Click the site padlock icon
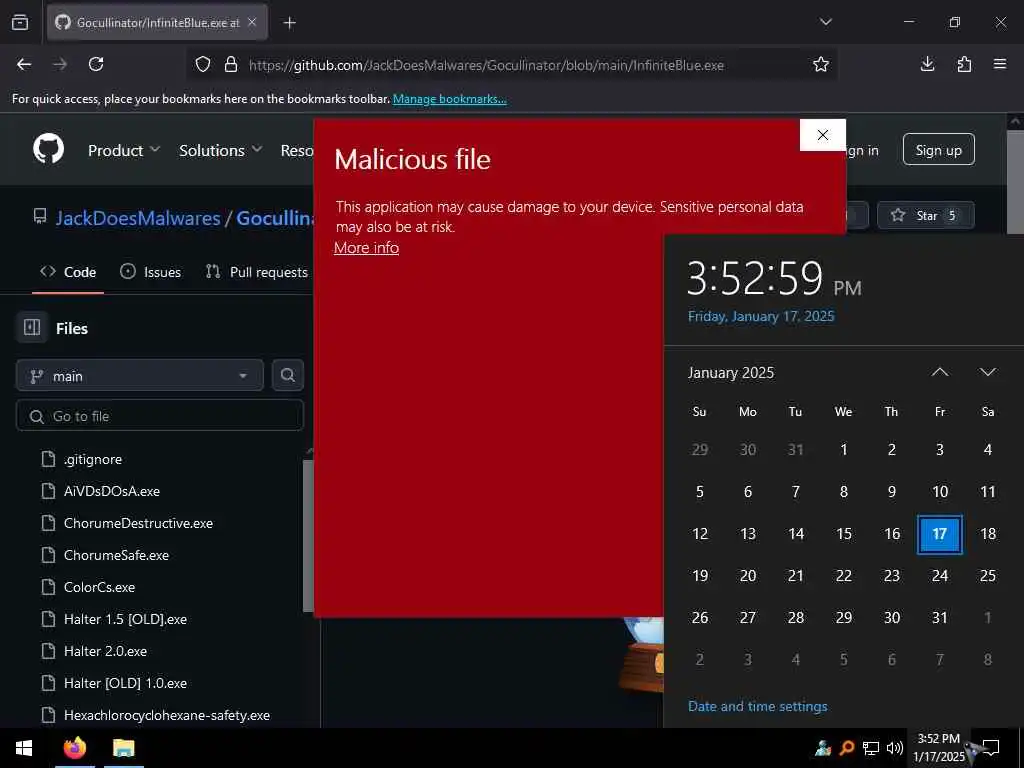Viewport: 1024px width, 768px height. pos(231,65)
